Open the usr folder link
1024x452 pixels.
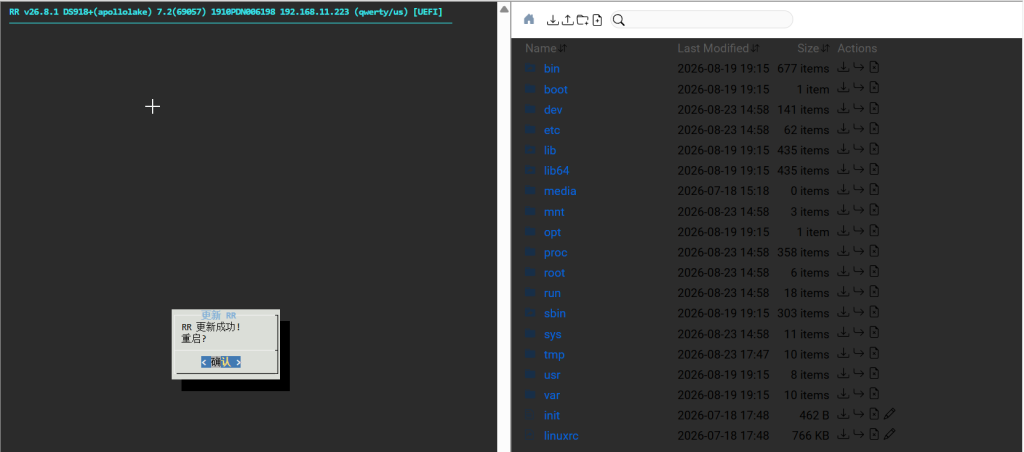pyautogui.click(x=552, y=375)
